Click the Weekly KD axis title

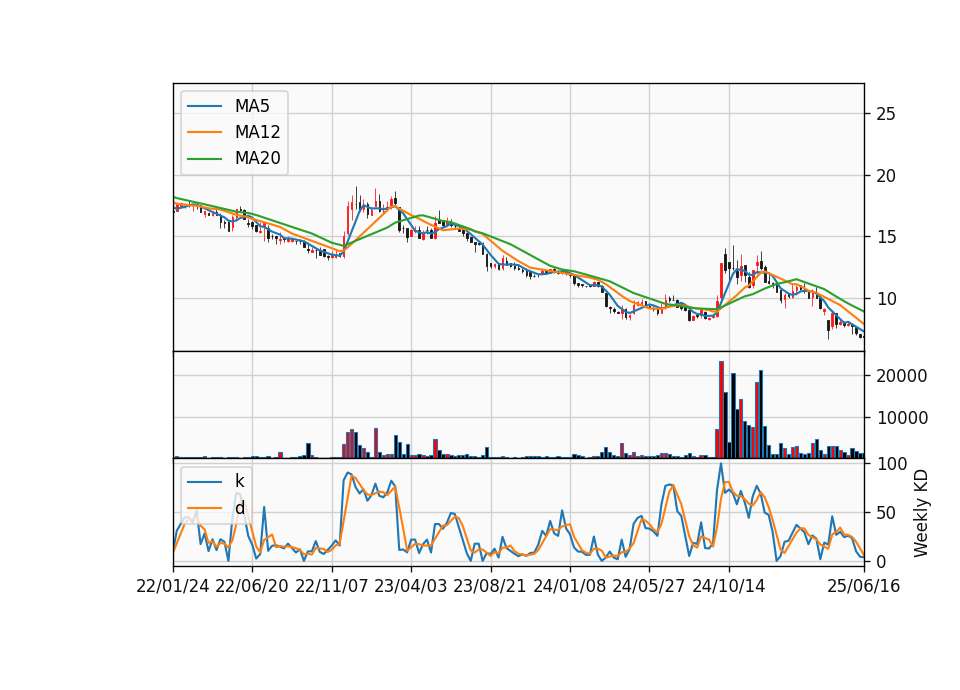[x=921, y=513]
